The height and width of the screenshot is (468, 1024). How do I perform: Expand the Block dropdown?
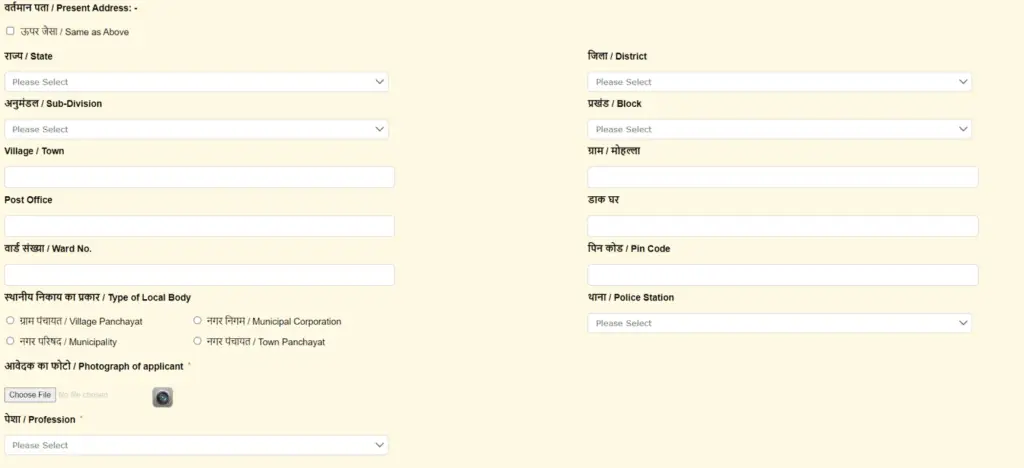coord(779,129)
